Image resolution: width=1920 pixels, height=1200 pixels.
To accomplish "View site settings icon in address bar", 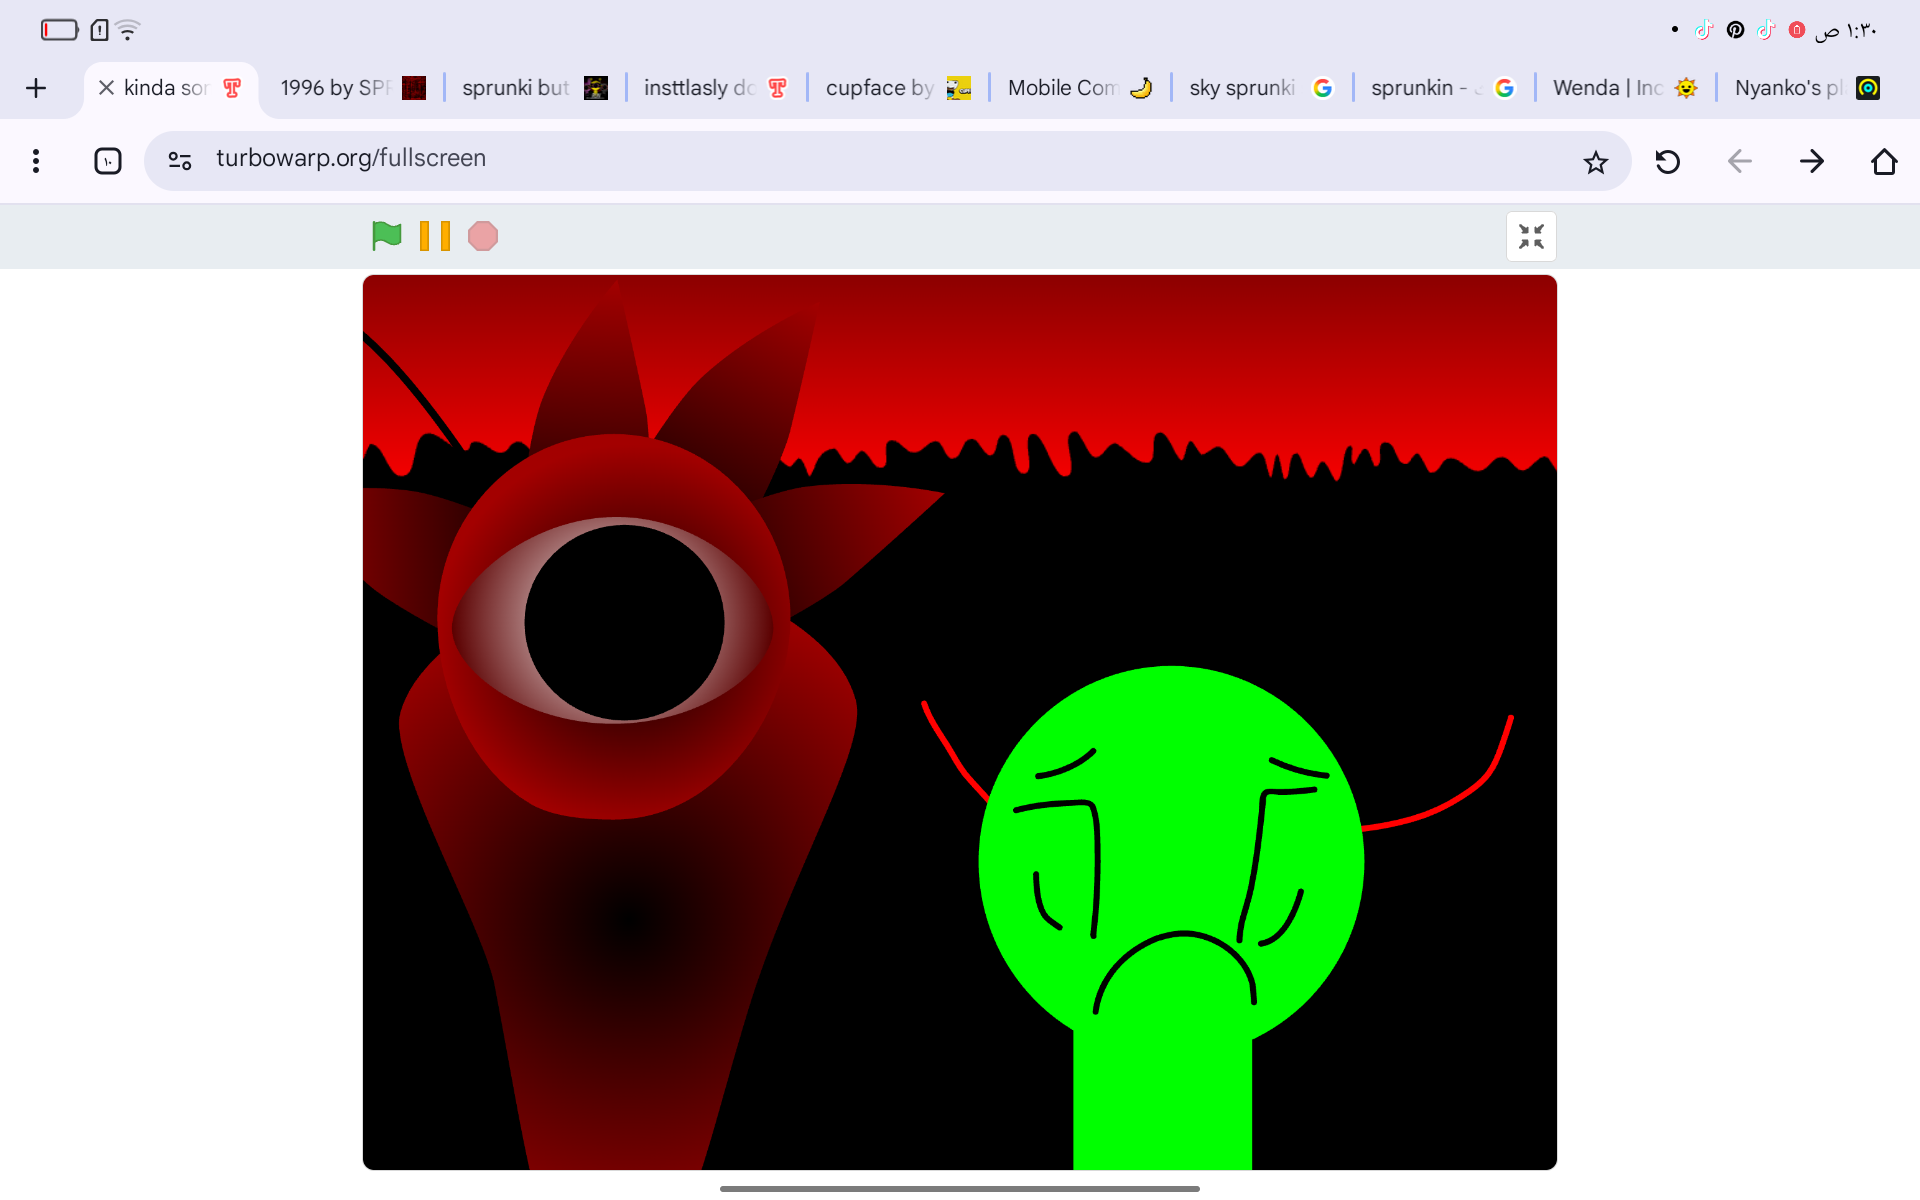I will coord(180,160).
